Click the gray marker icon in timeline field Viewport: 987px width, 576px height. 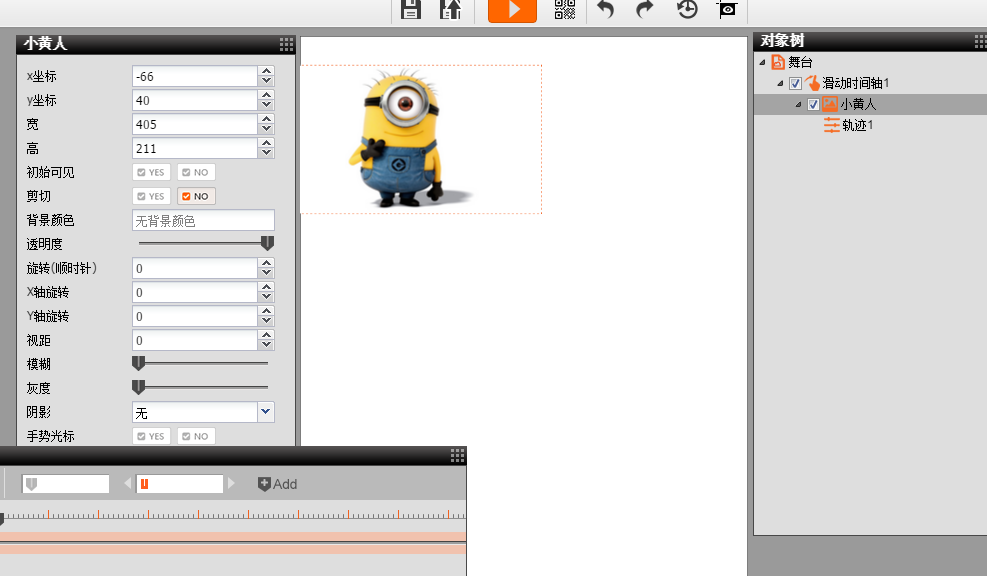31,483
